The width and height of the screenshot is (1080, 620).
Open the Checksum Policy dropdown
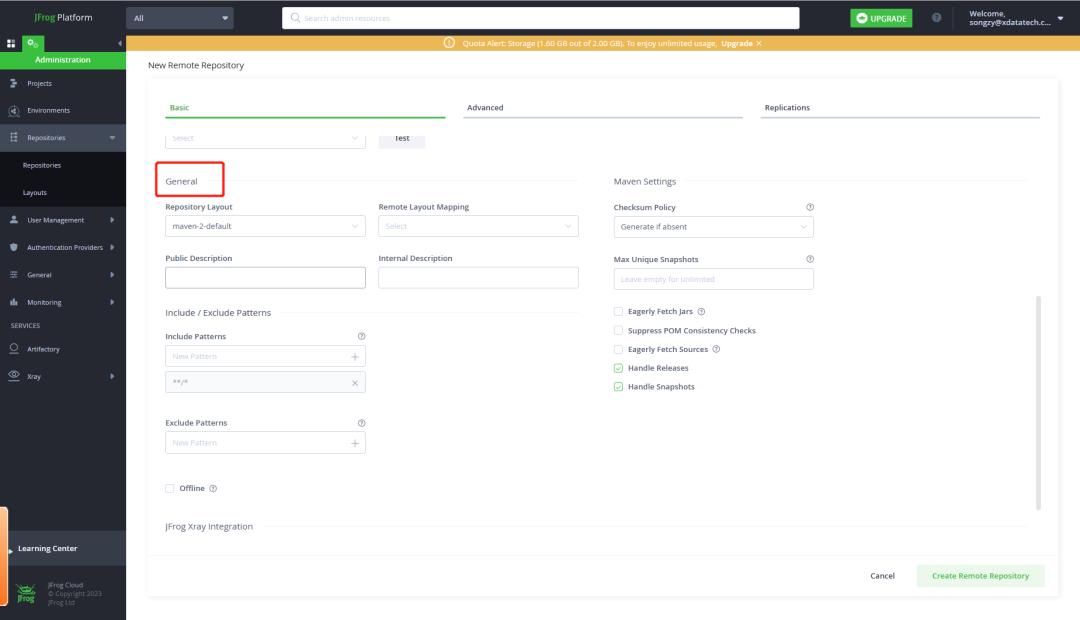click(x=713, y=227)
